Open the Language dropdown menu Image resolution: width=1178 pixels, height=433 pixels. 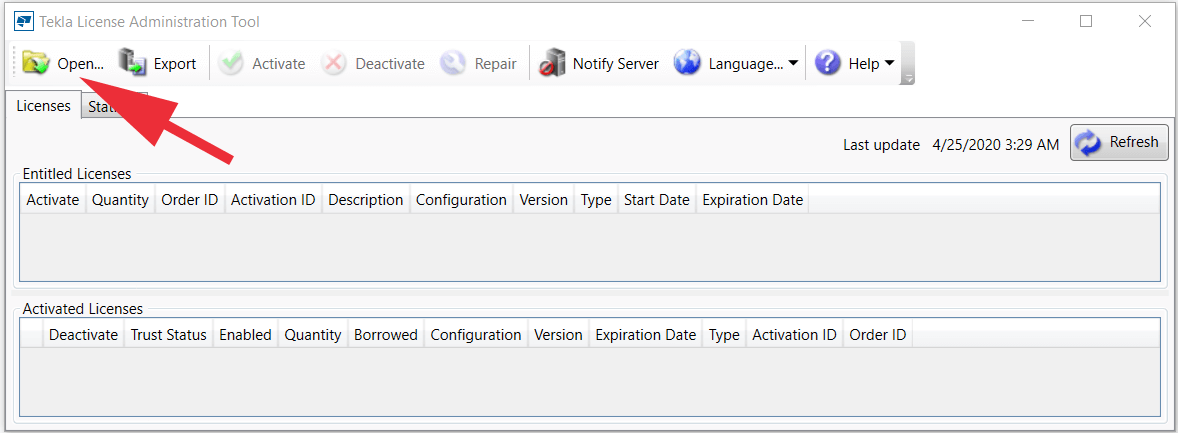click(x=735, y=64)
